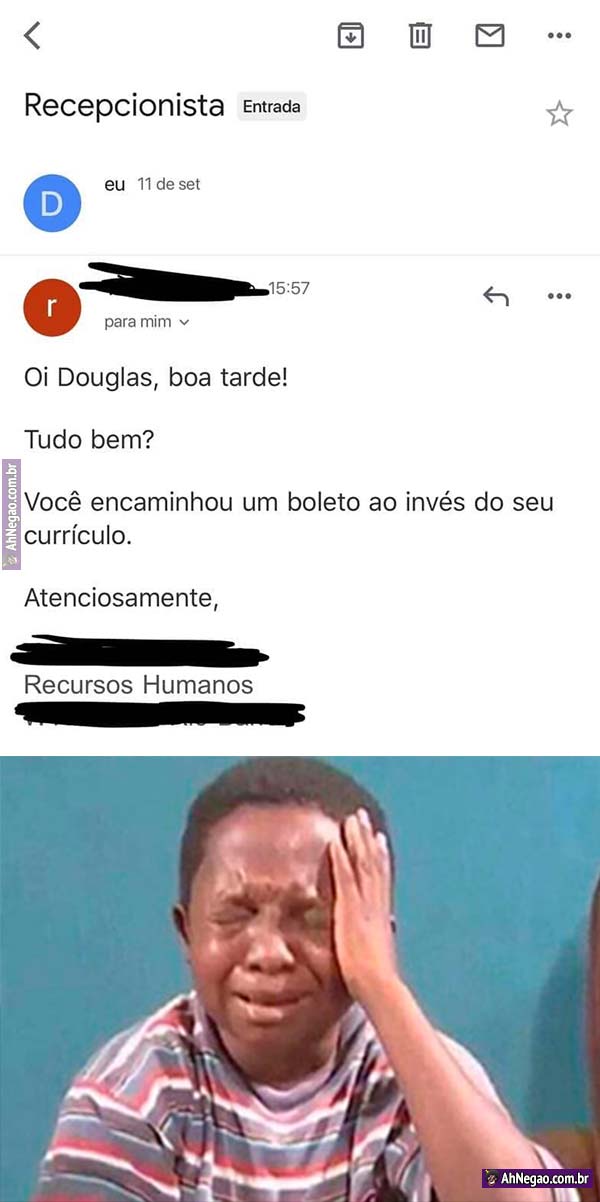Archive this email with the box icon
This screenshot has width=600, height=1202.
pyautogui.click(x=350, y=36)
